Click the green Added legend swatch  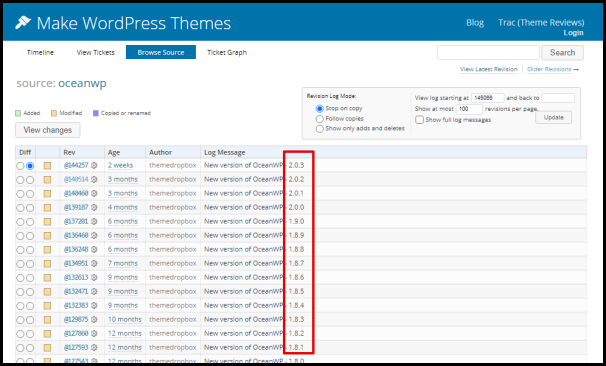(18, 113)
